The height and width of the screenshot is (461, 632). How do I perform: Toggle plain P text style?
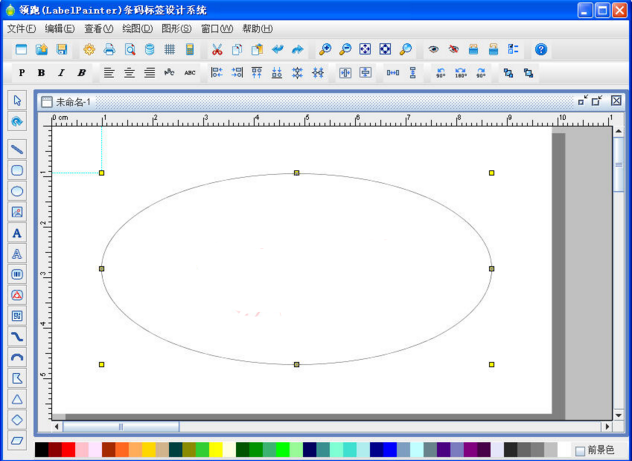coord(22,73)
